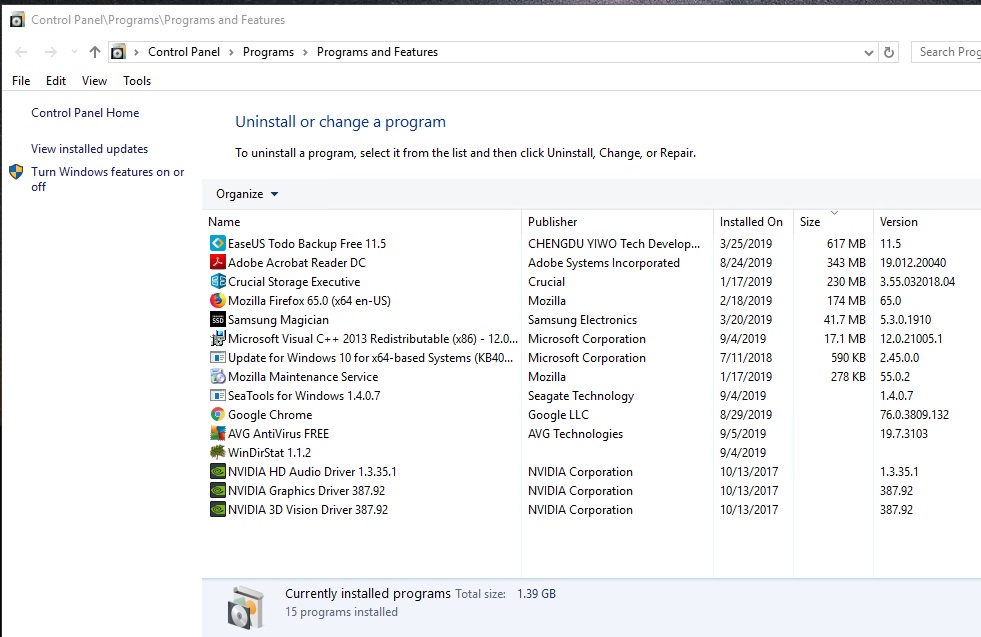Click publisher cell Seagate Technology
The height and width of the screenshot is (637, 981).
point(581,395)
